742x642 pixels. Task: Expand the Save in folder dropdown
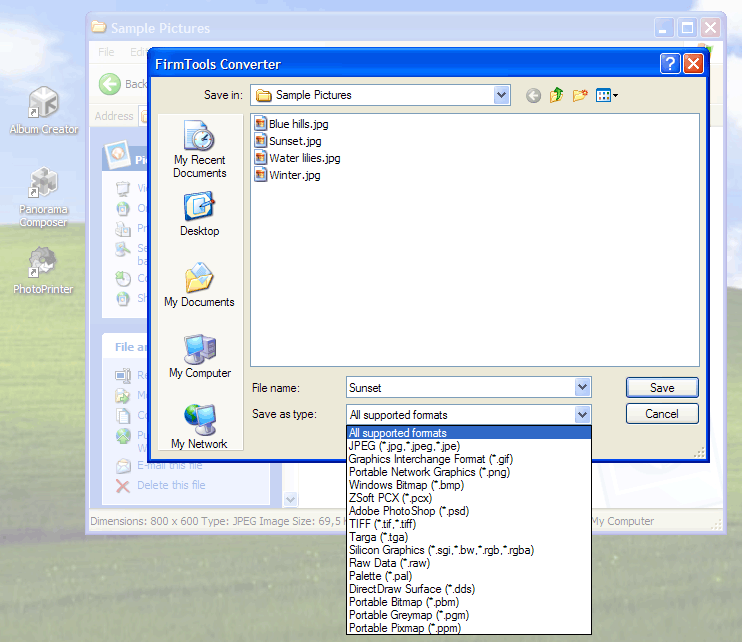501,95
